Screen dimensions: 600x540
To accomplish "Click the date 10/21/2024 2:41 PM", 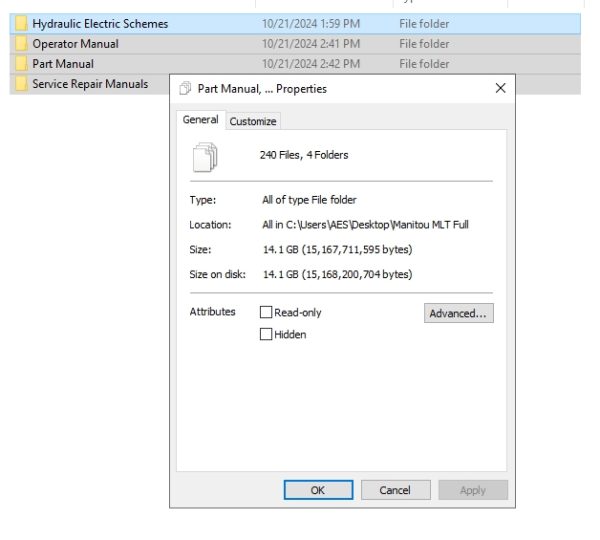I will 311,44.
